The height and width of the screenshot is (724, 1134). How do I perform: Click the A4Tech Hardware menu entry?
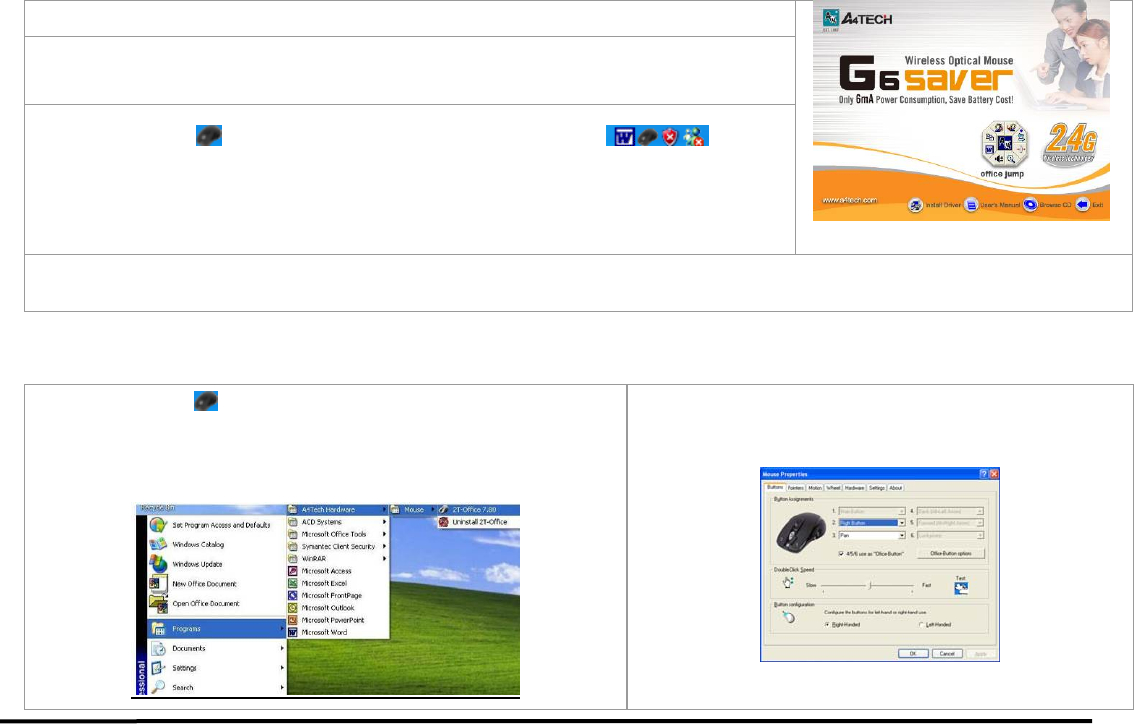point(338,509)
